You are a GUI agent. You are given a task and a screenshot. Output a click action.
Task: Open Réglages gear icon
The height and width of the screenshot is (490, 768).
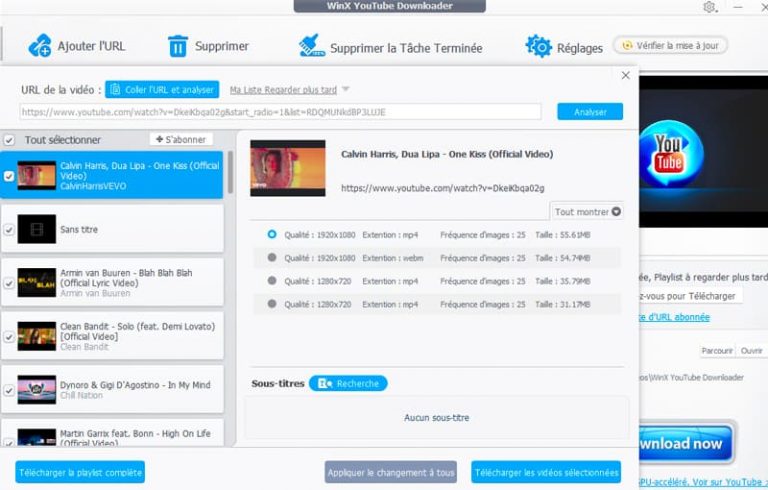pyautogui.click(x=539, y=46)
